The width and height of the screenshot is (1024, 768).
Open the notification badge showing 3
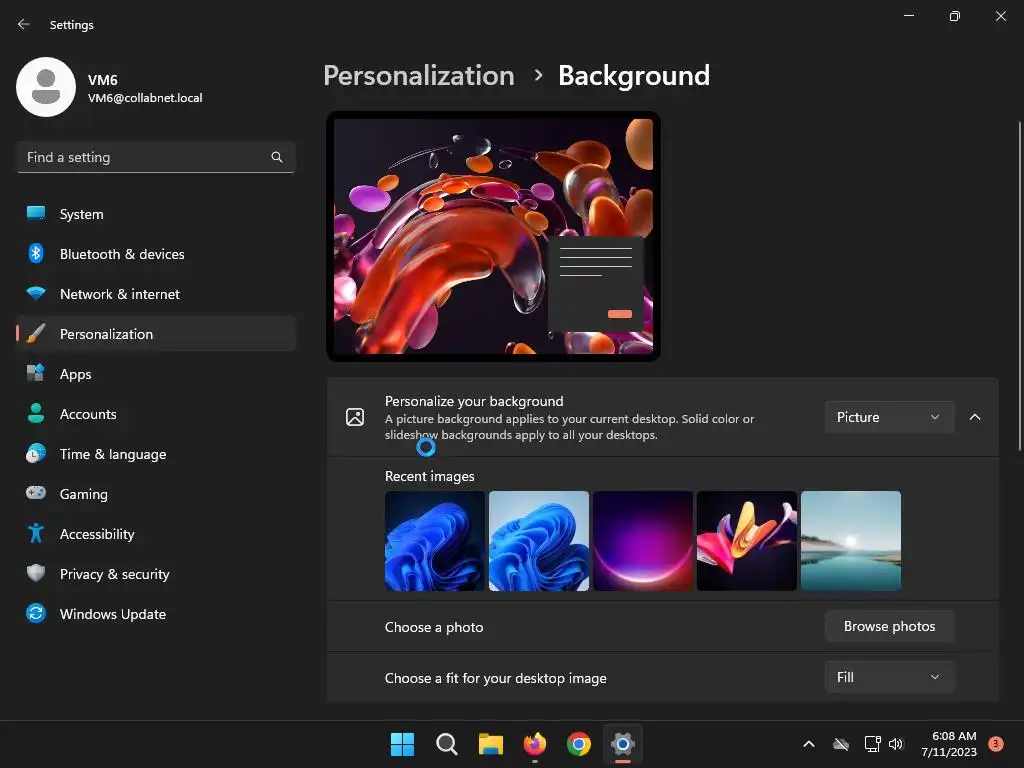click(996, 744)
